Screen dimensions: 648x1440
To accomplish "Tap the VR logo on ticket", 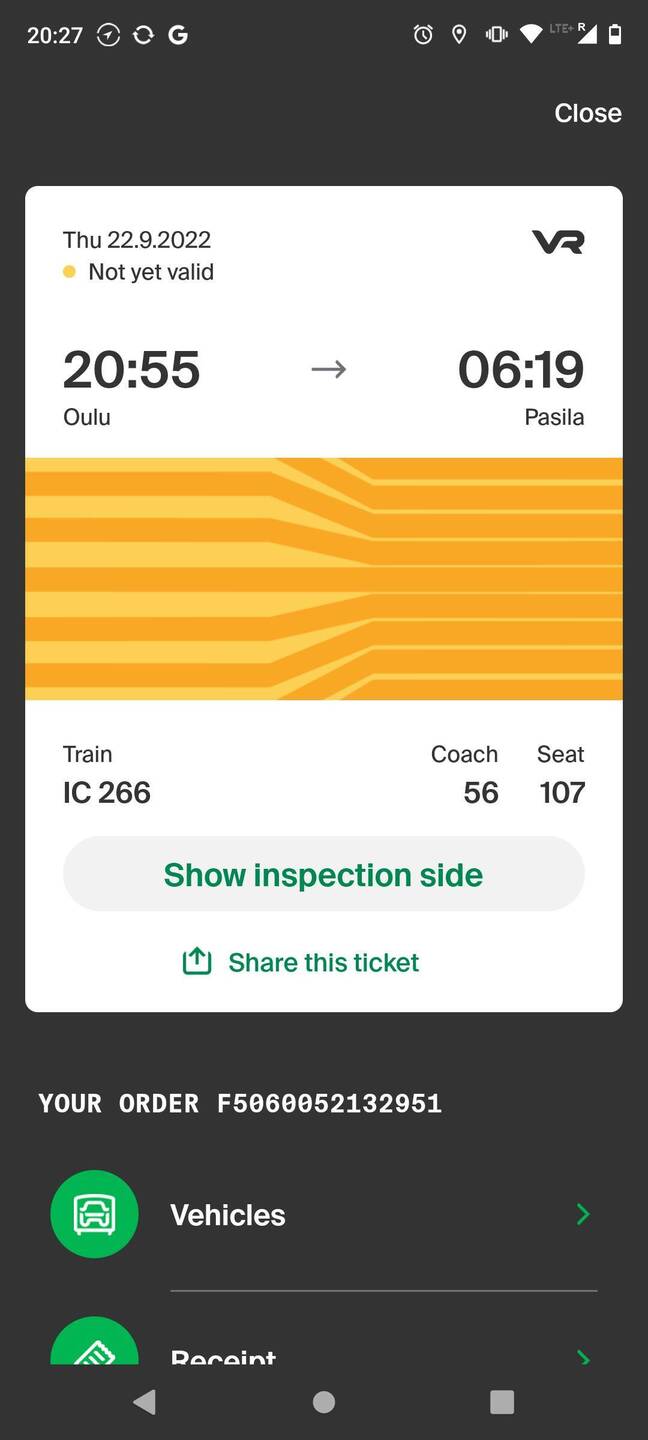I will [x=557, y=241].
